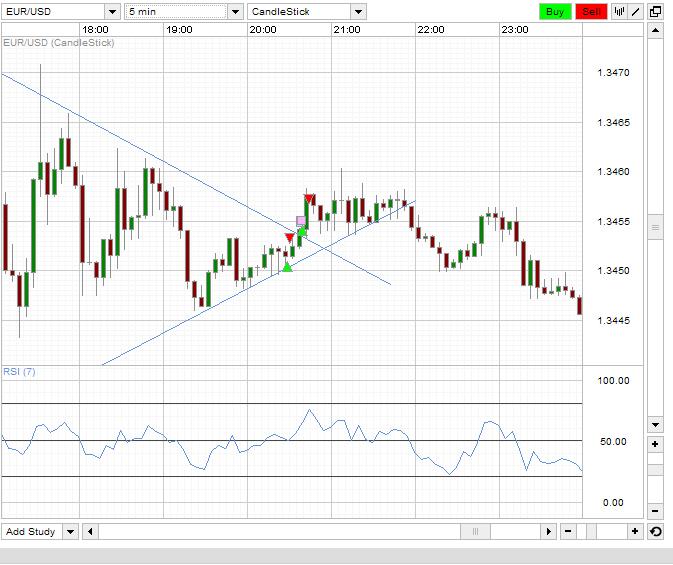Click the vertical zoom slider handle
This screenshot has width=673, height=565.
655,470
